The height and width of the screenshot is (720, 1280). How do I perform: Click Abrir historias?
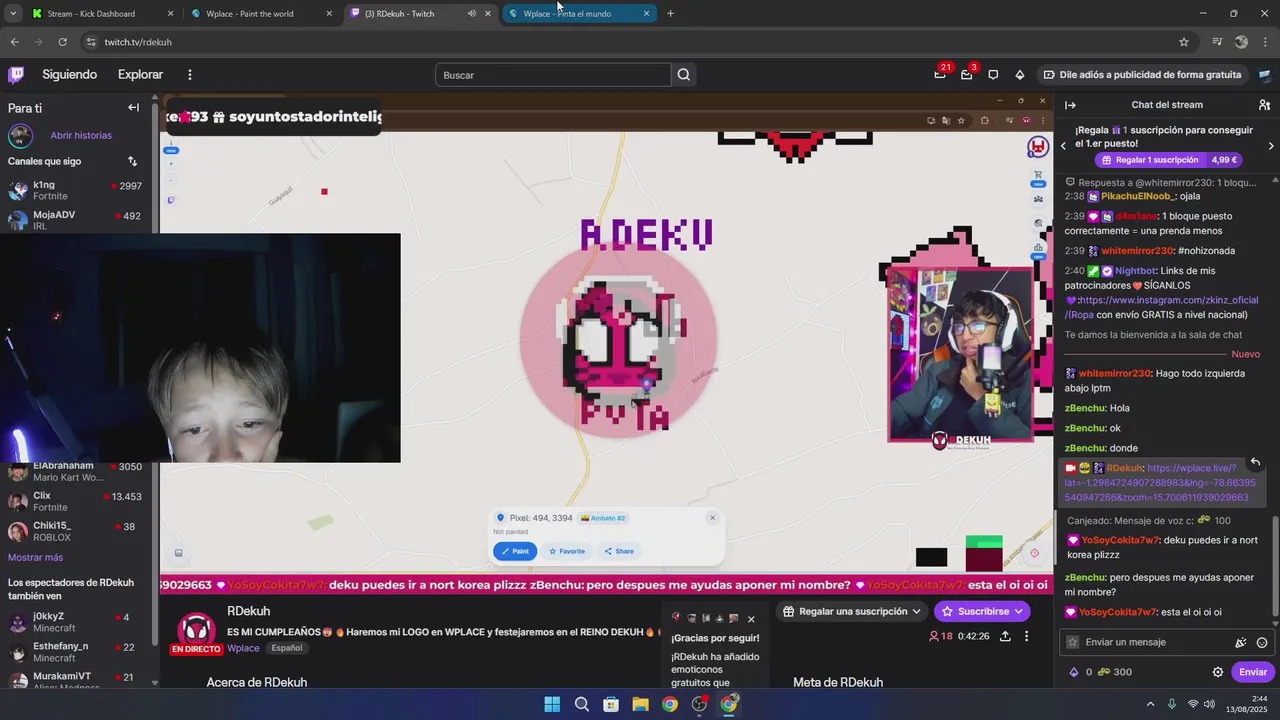tap(81, 135)
